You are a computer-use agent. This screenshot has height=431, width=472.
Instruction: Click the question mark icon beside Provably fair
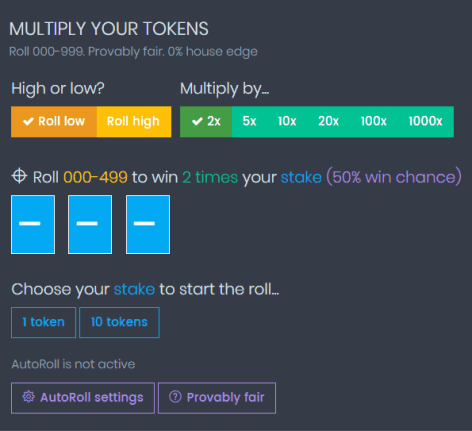click(x=175, y=397)
